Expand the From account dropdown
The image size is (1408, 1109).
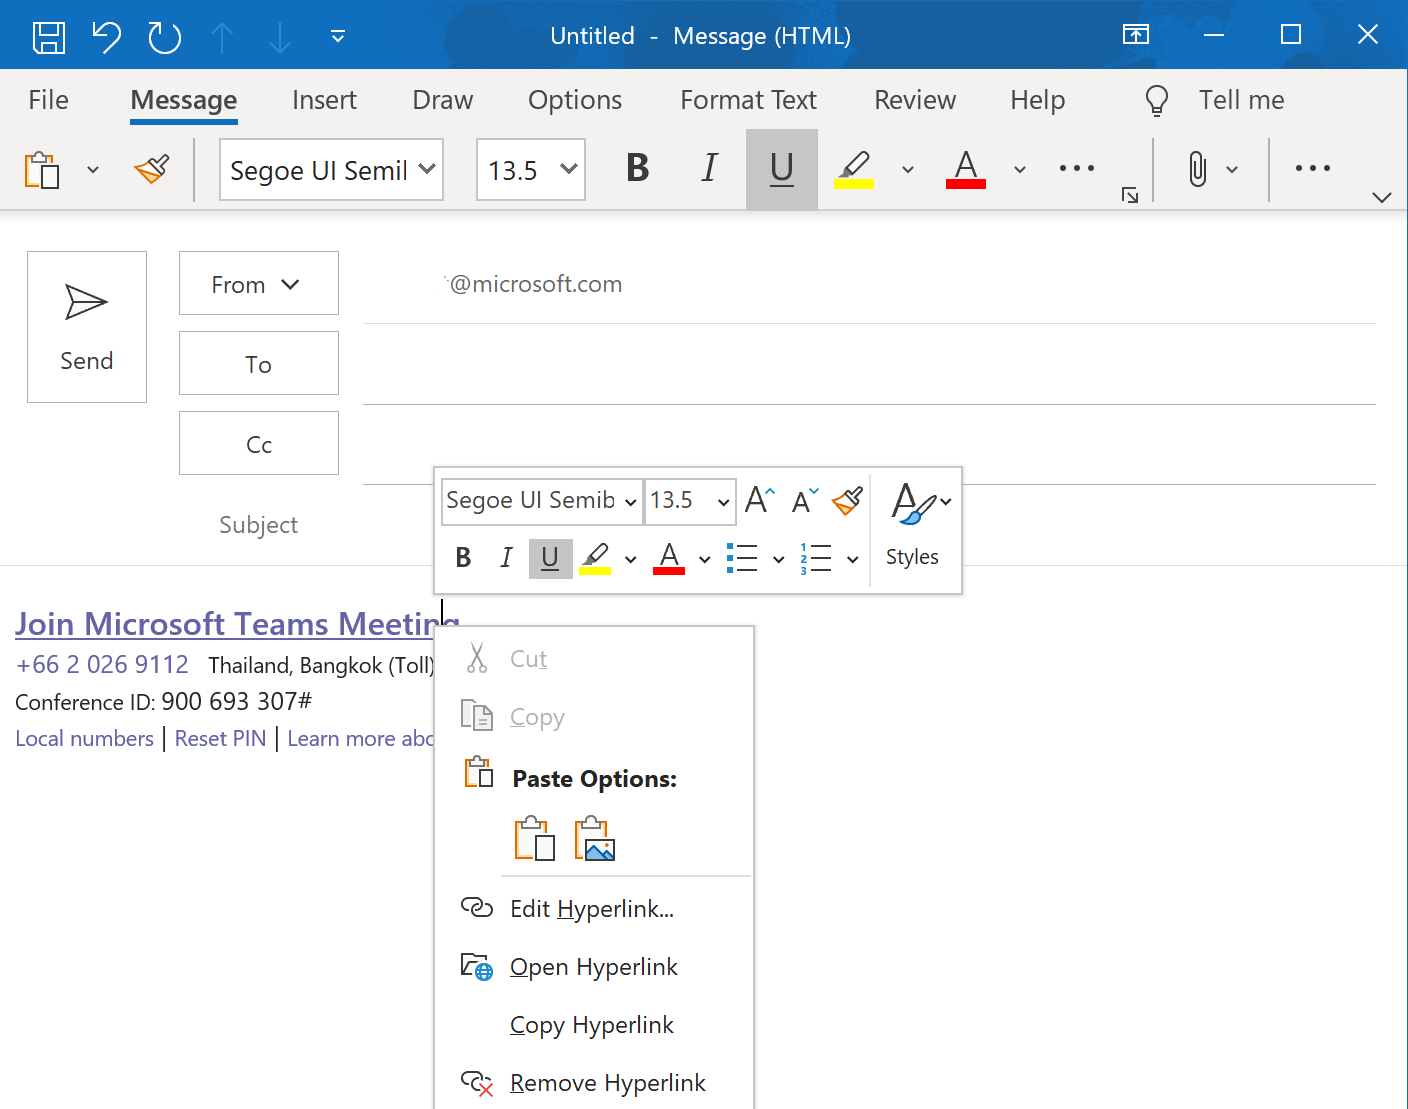(259, 284)
